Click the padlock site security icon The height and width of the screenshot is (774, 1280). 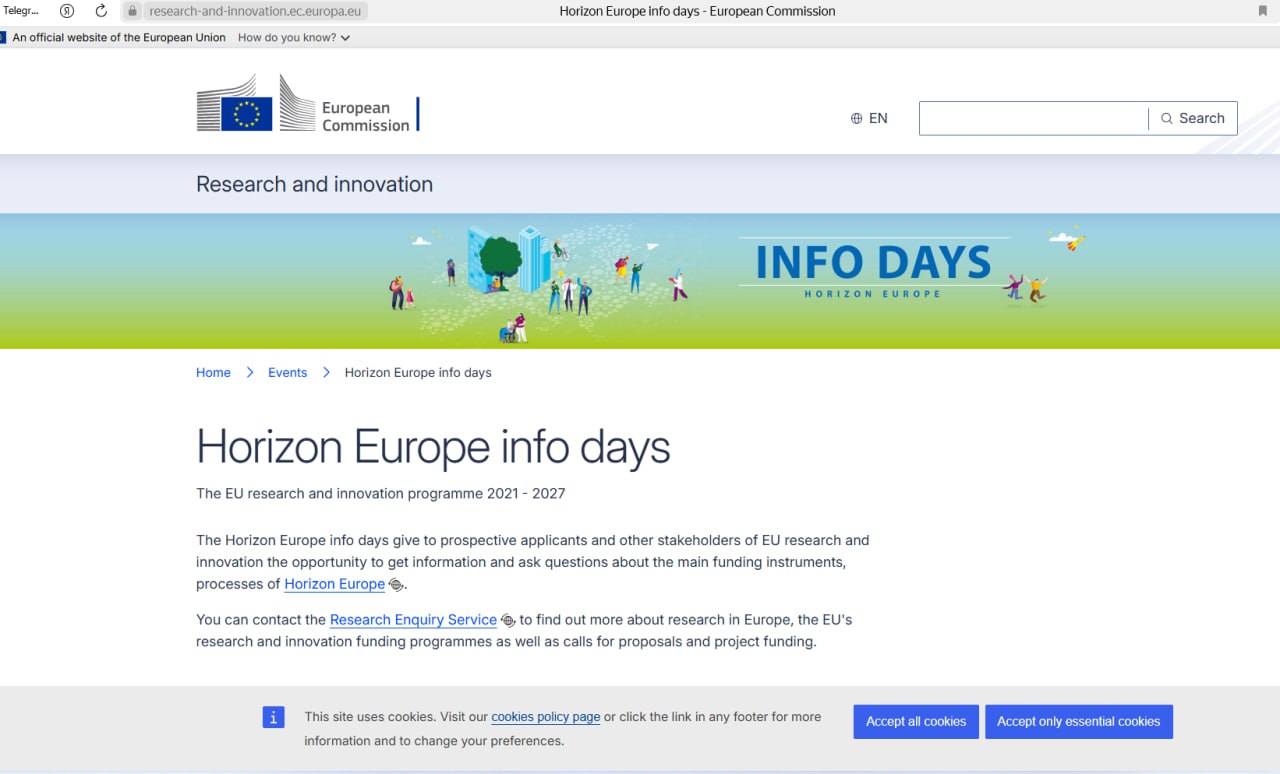[131, 11]
